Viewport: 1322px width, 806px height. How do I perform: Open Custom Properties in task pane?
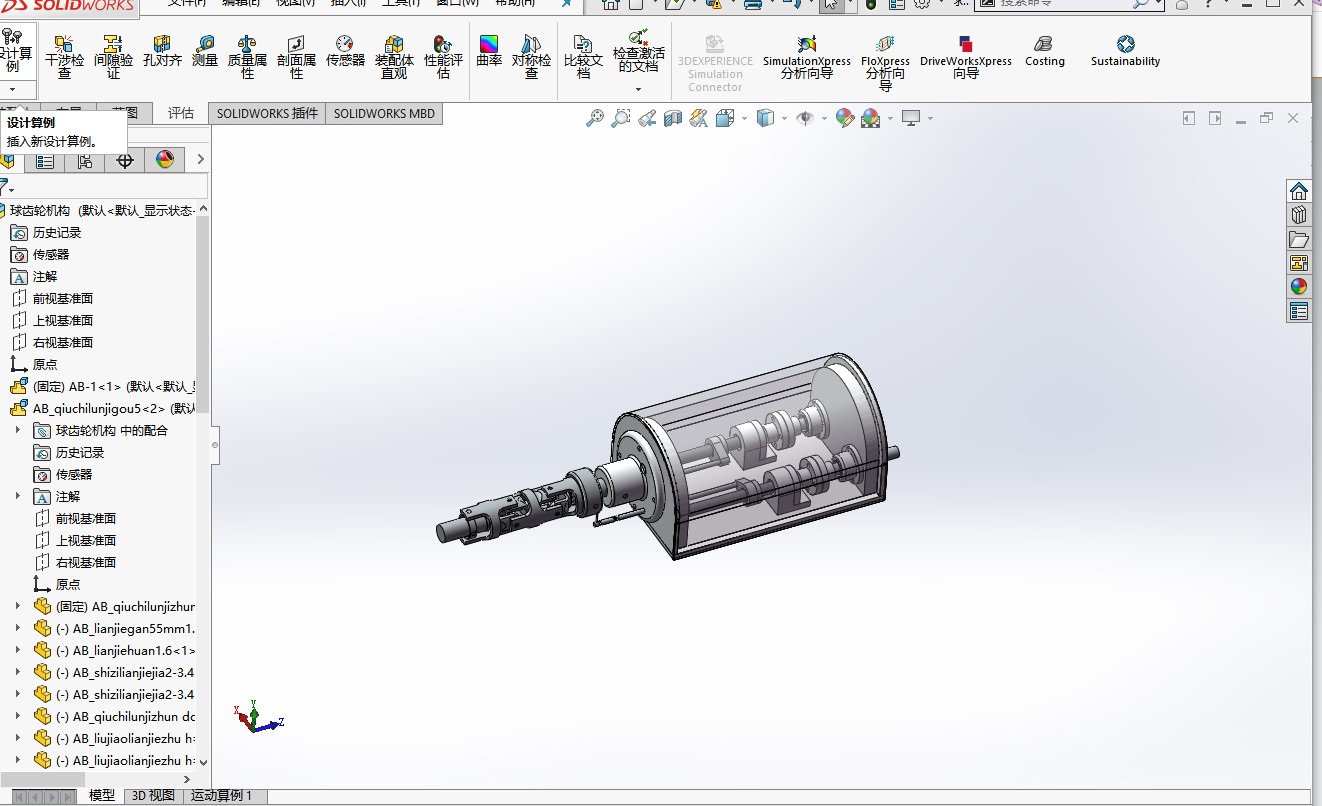(1299, 311)
